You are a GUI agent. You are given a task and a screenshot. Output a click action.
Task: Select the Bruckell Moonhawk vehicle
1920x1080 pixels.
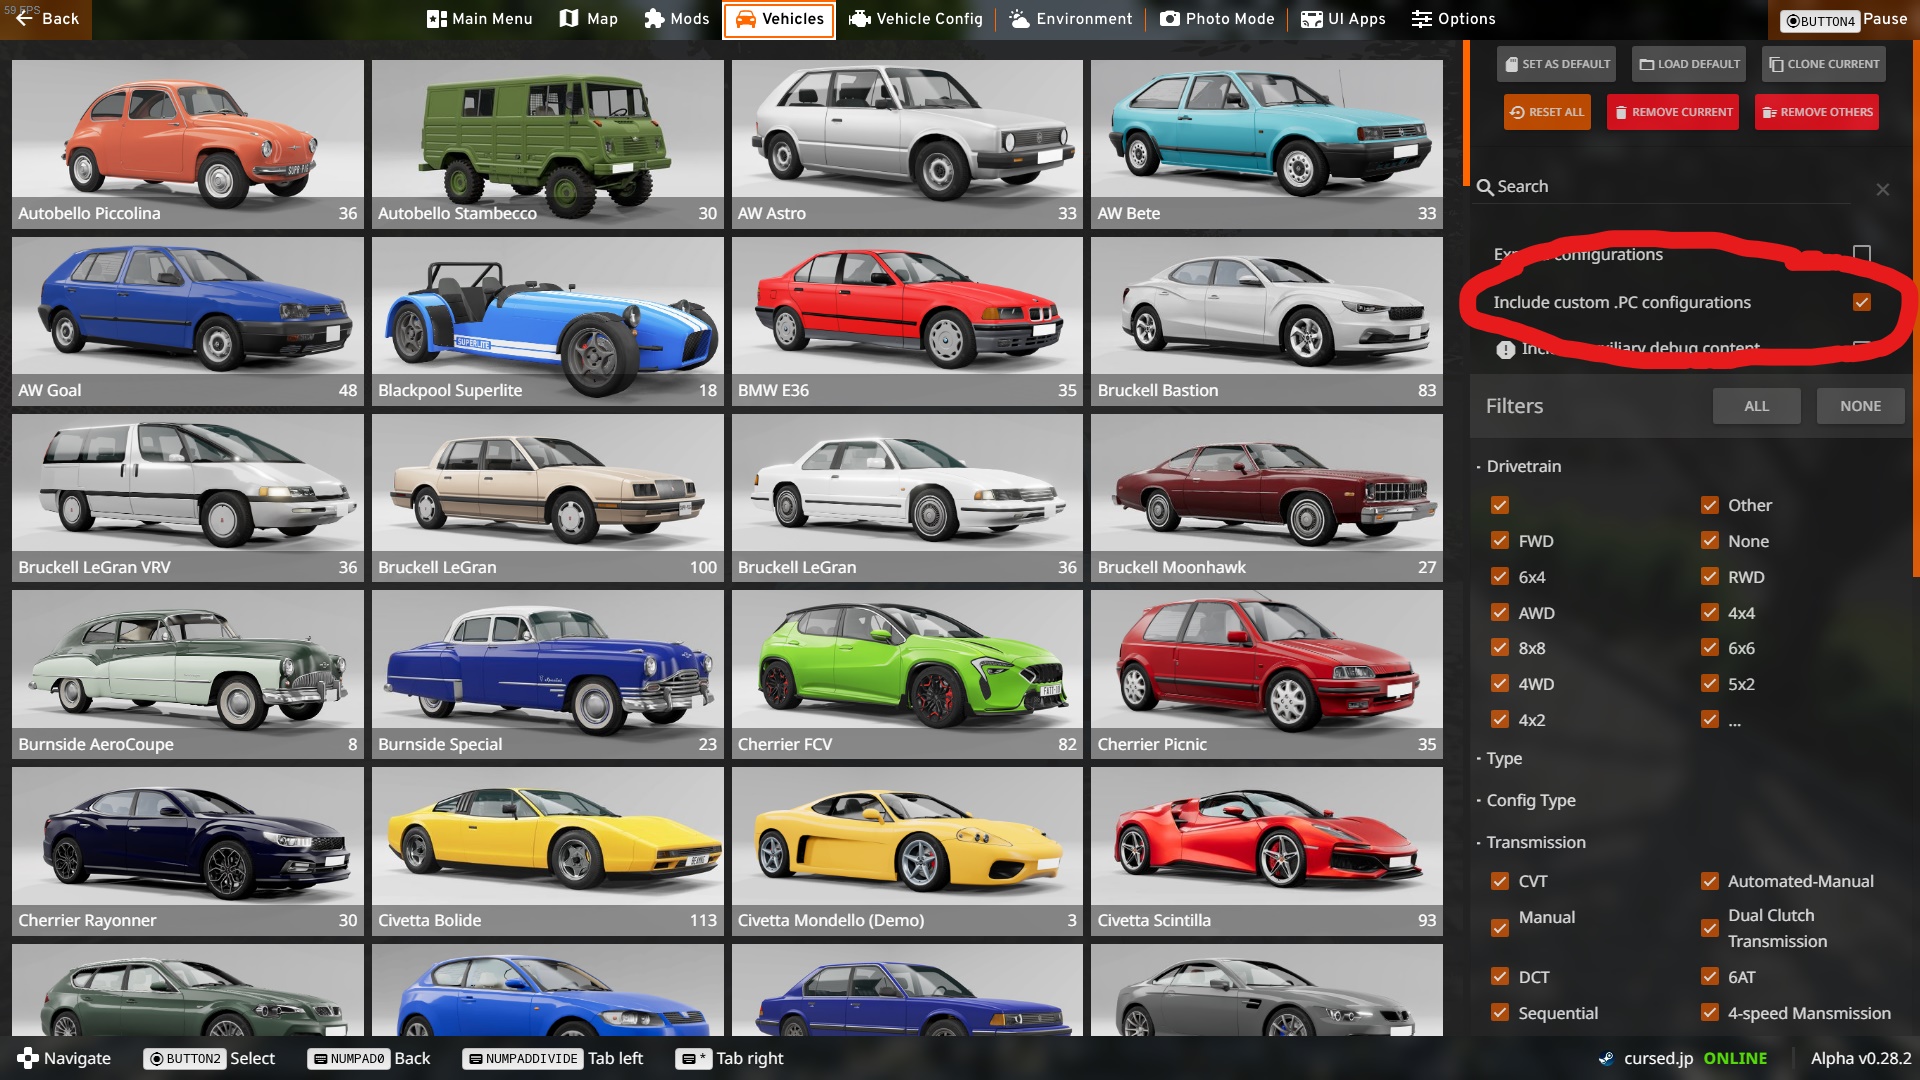point(1267,498)
